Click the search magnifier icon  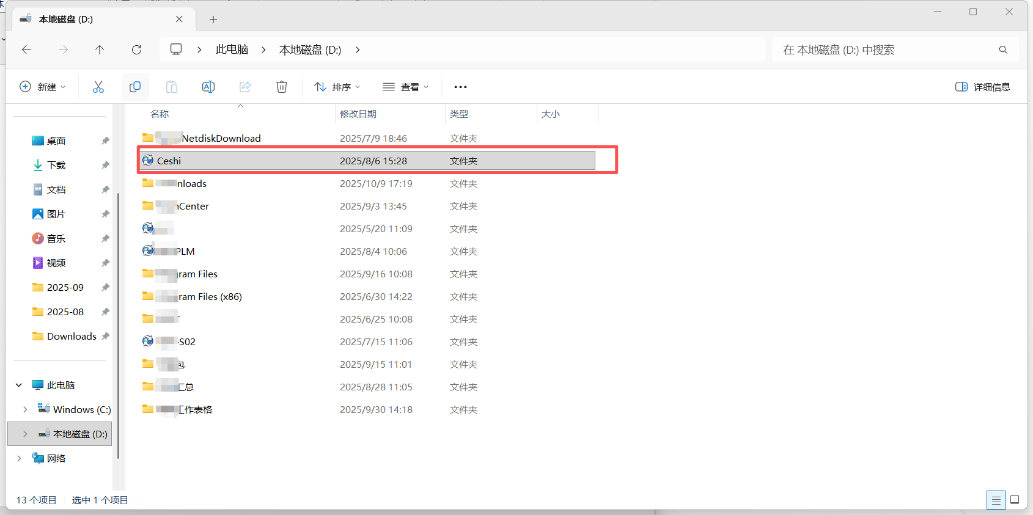(1003, 49)
